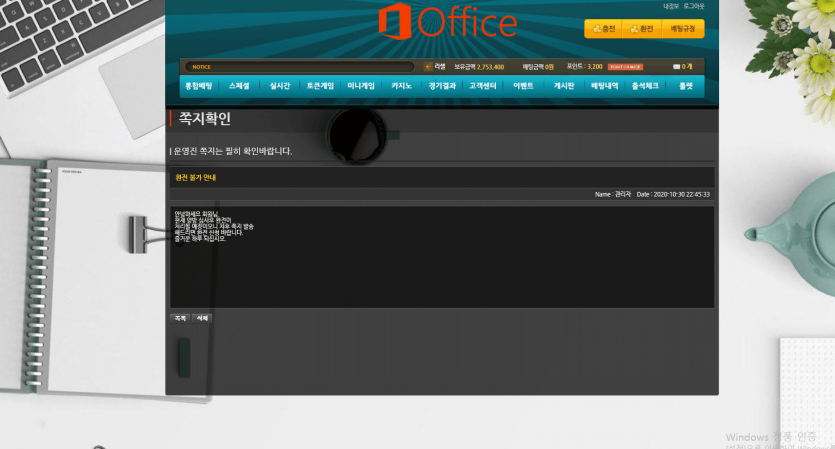Open the 게시판 menu
Image resolution: width=835 pixels, height=449 pixels.
564,86
